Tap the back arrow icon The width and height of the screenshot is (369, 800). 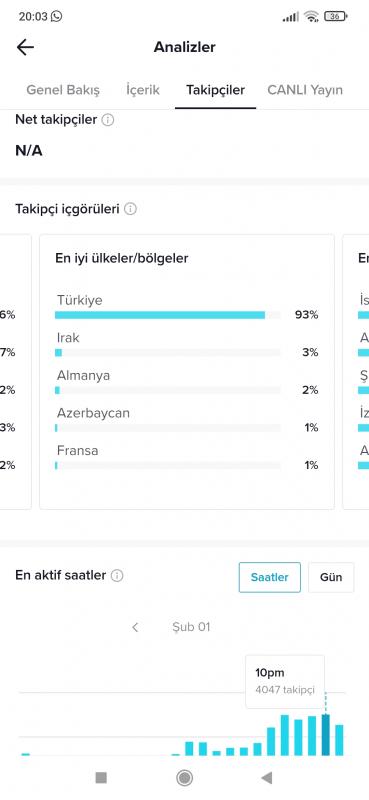pyautogui.click(x=25, y=47)
